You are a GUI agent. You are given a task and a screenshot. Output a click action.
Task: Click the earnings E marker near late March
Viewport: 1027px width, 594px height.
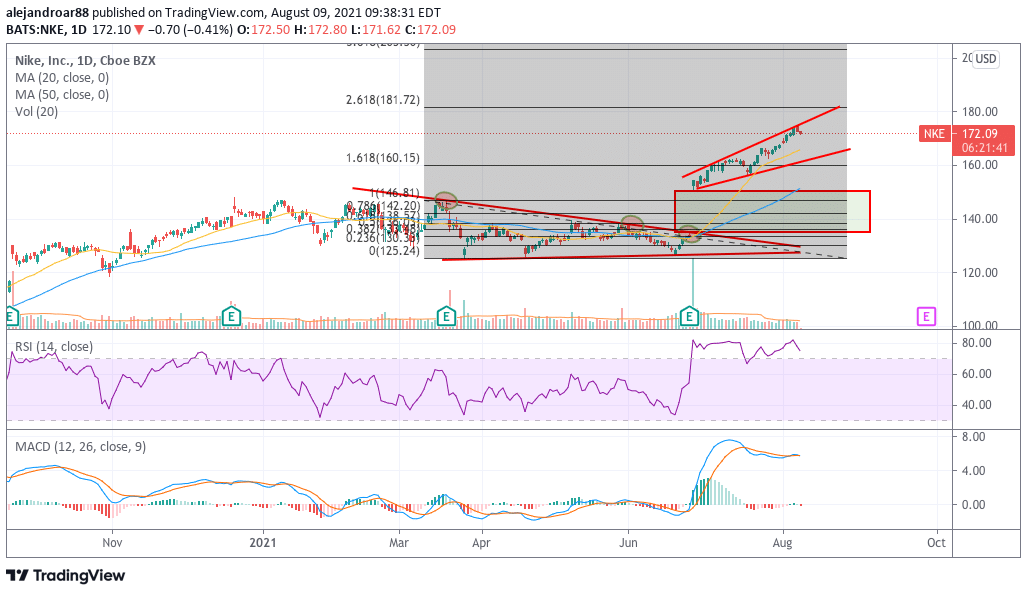(x=446, y=317)
